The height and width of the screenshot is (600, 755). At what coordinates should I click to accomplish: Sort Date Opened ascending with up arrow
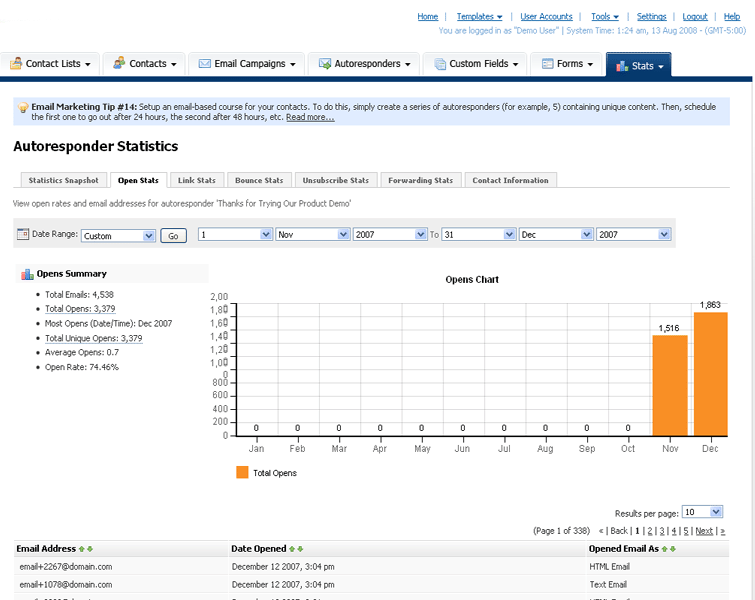pyautogui.click(x=292, y=549)
